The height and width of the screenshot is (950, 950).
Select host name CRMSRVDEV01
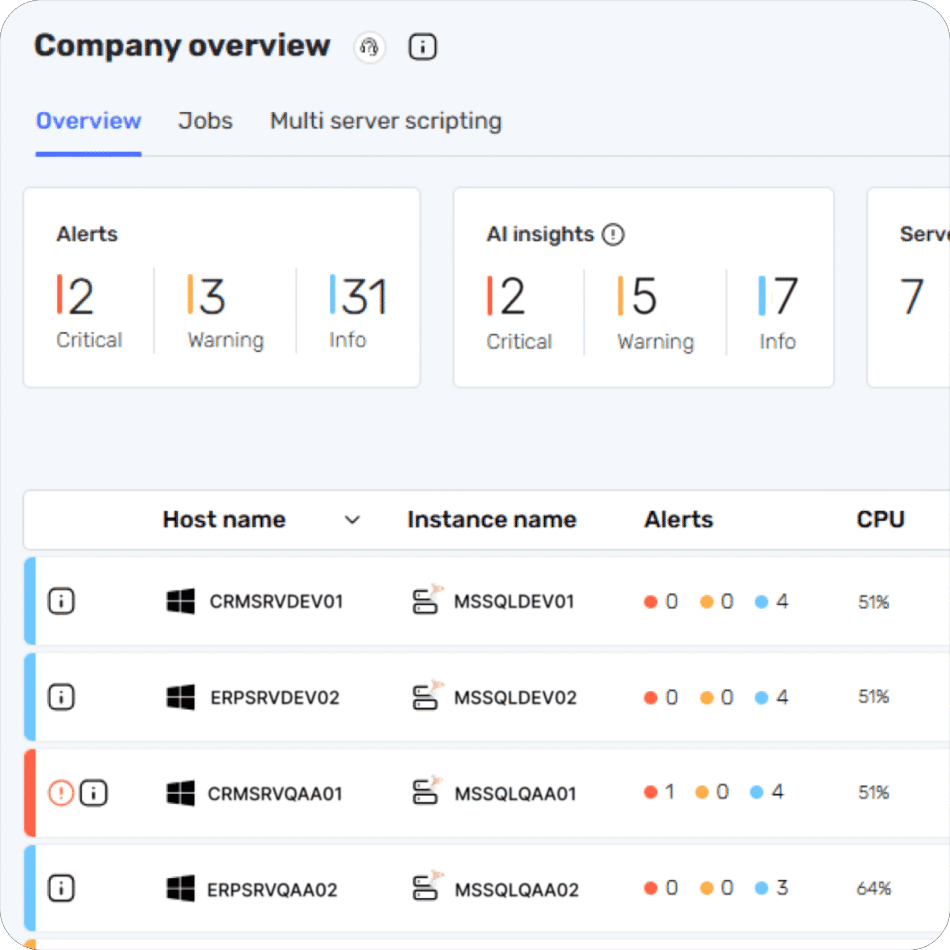276,602
